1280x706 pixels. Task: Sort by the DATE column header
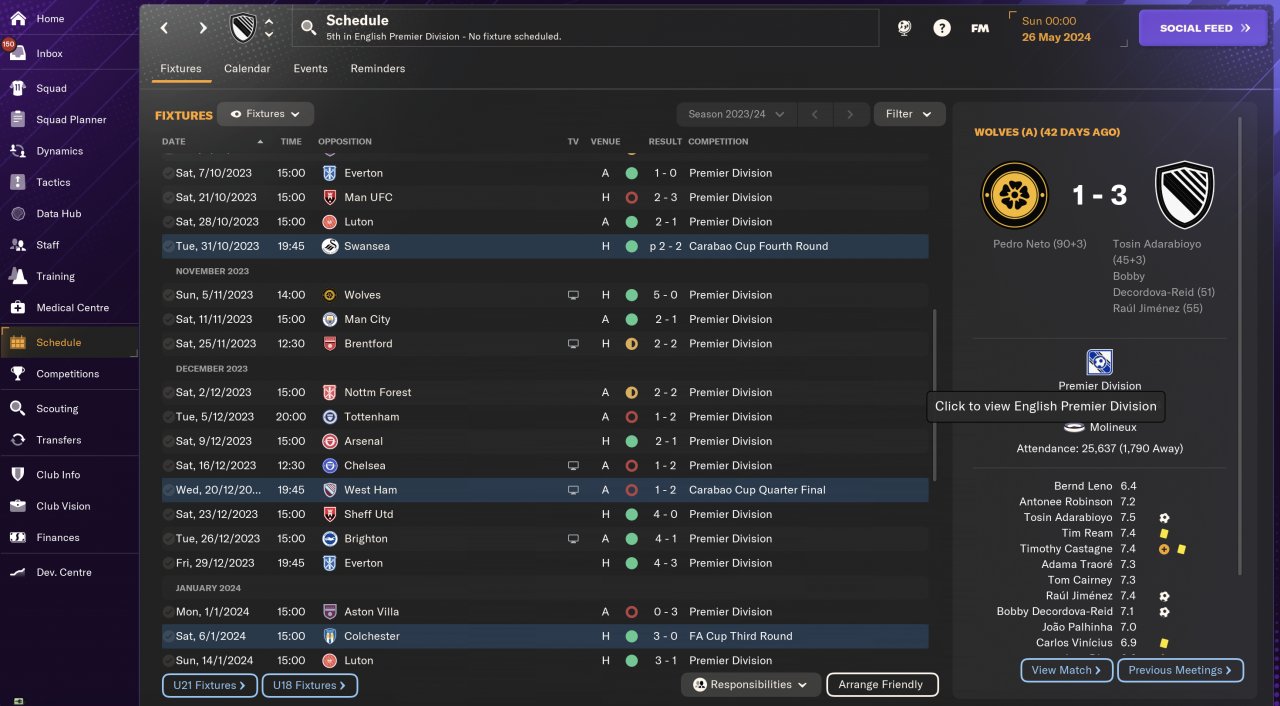coord(174,141)
